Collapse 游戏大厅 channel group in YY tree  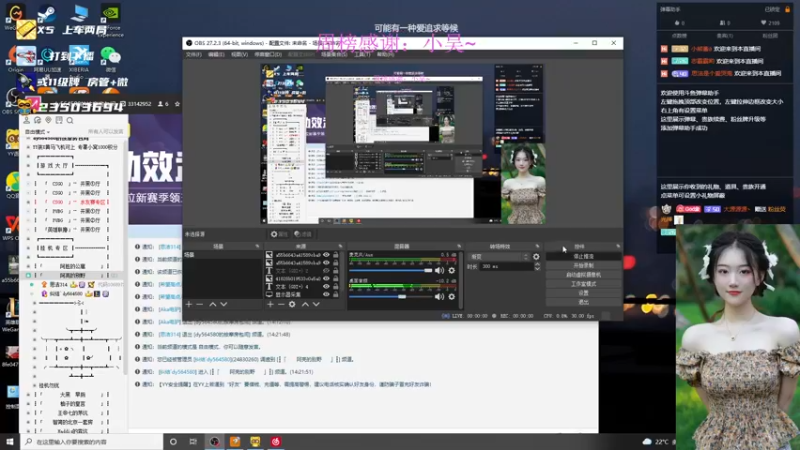click(x=29, y=165)
